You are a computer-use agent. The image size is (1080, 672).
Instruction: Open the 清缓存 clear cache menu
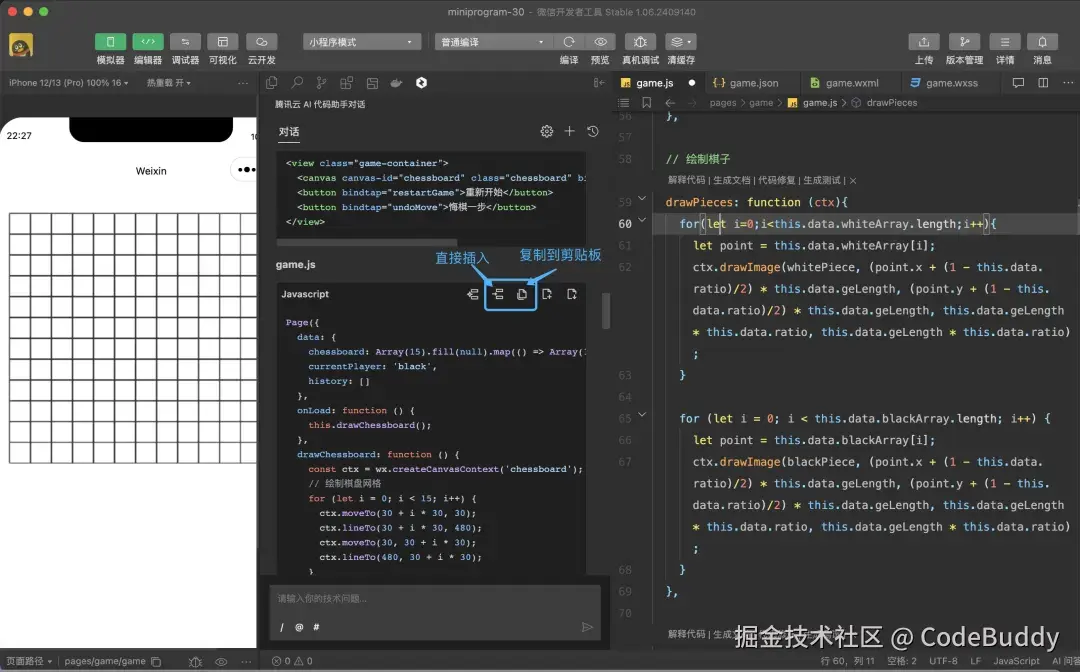(681, 42)
